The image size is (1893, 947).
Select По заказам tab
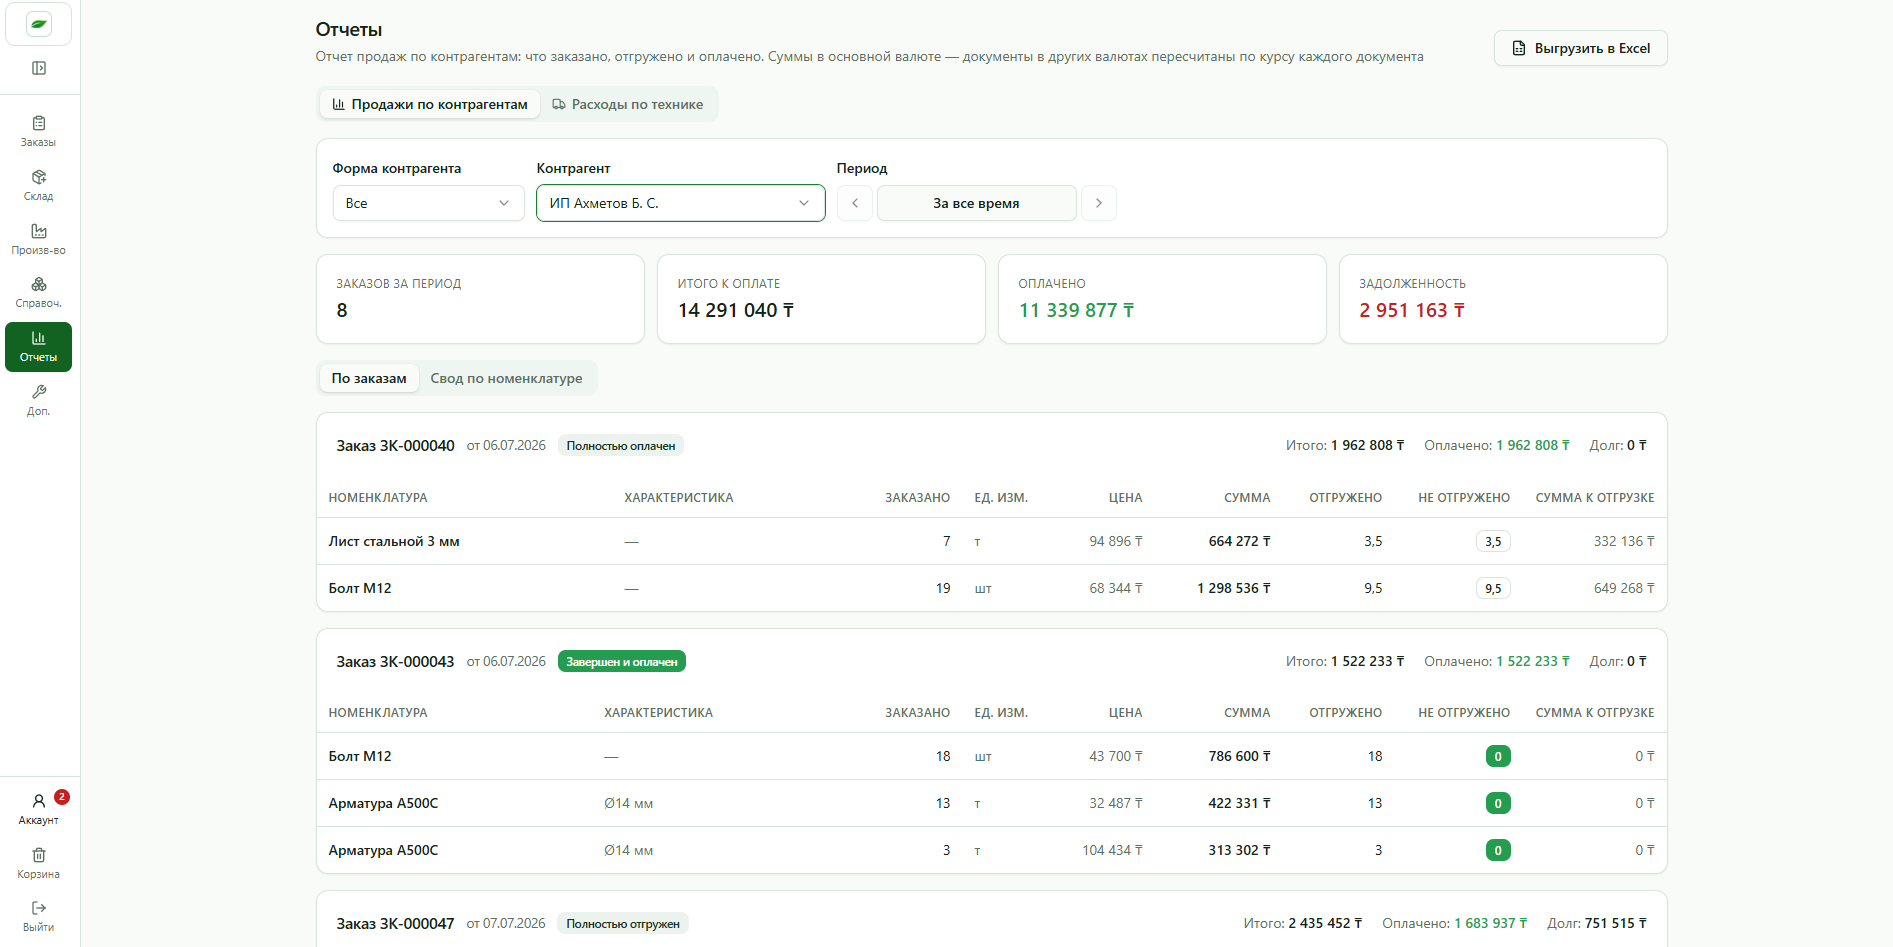tap(369, 378)
